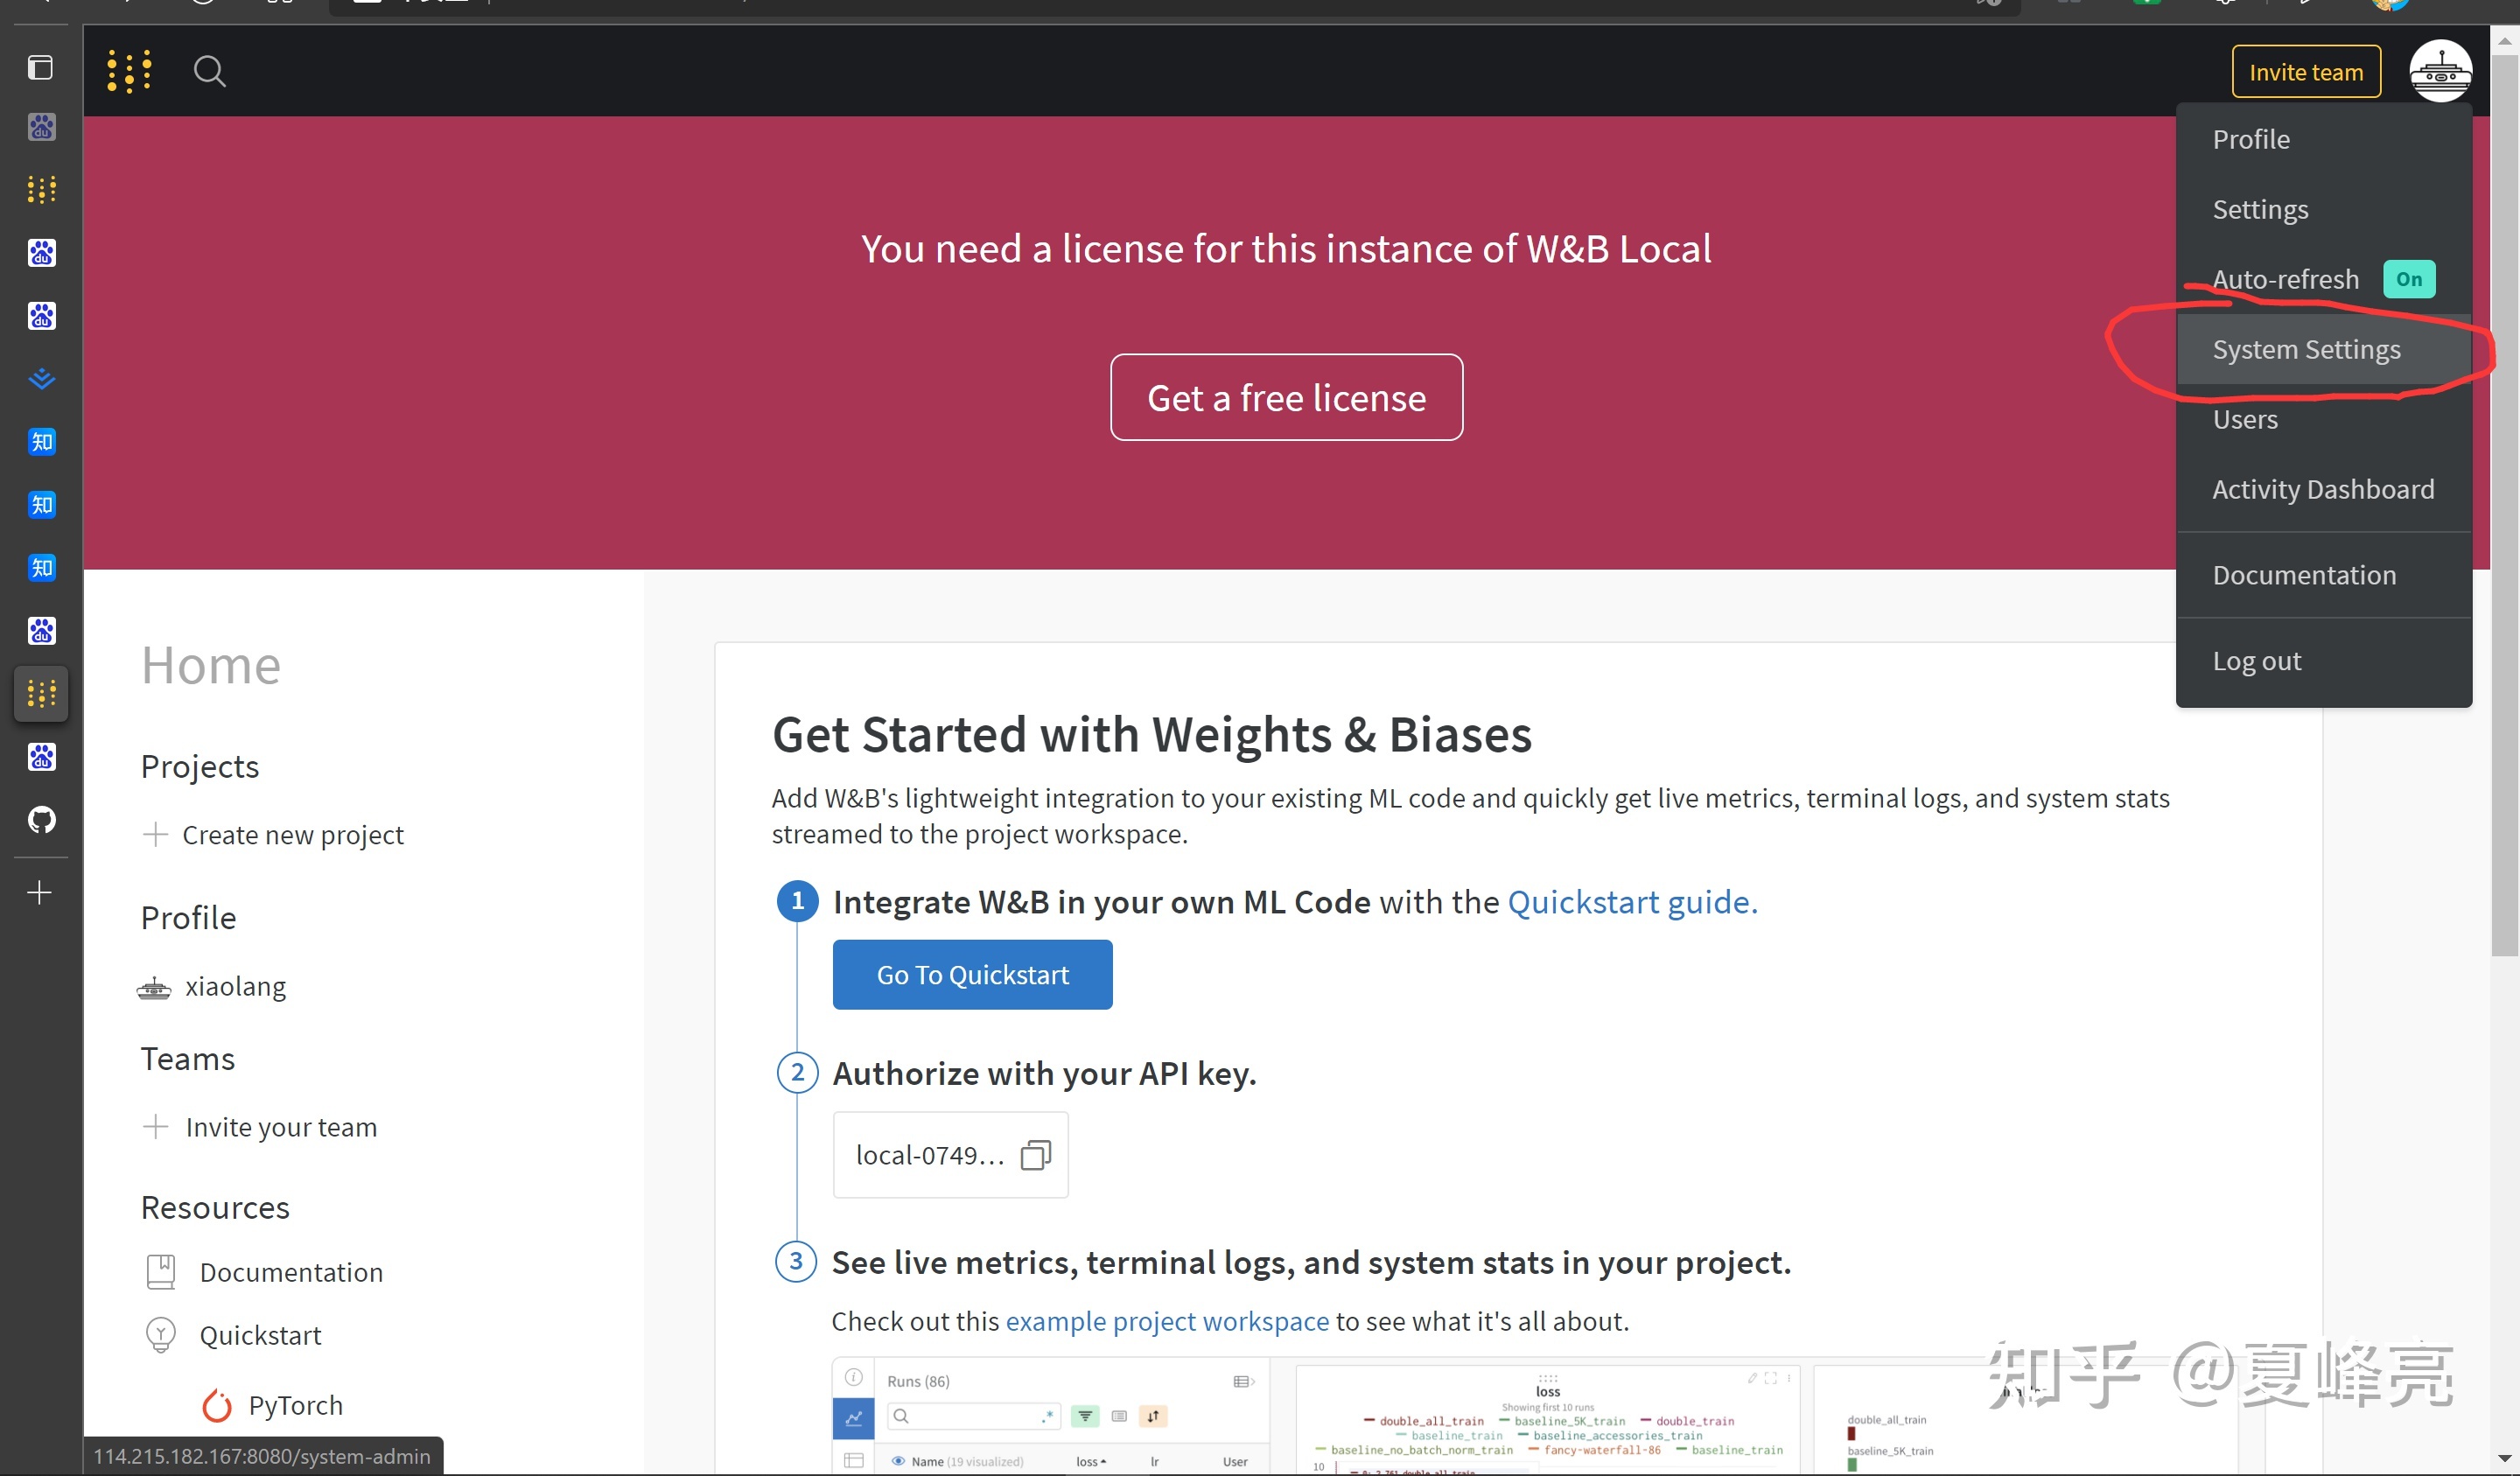Click the PyTorch flame icon under Resources
Screen dimensions: 2520x1476
click(x=217, y=1404)
